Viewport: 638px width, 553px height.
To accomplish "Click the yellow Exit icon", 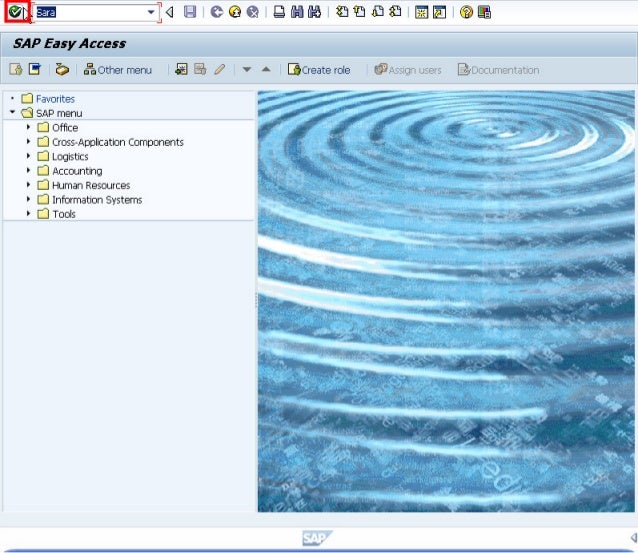I will [235, 12].
